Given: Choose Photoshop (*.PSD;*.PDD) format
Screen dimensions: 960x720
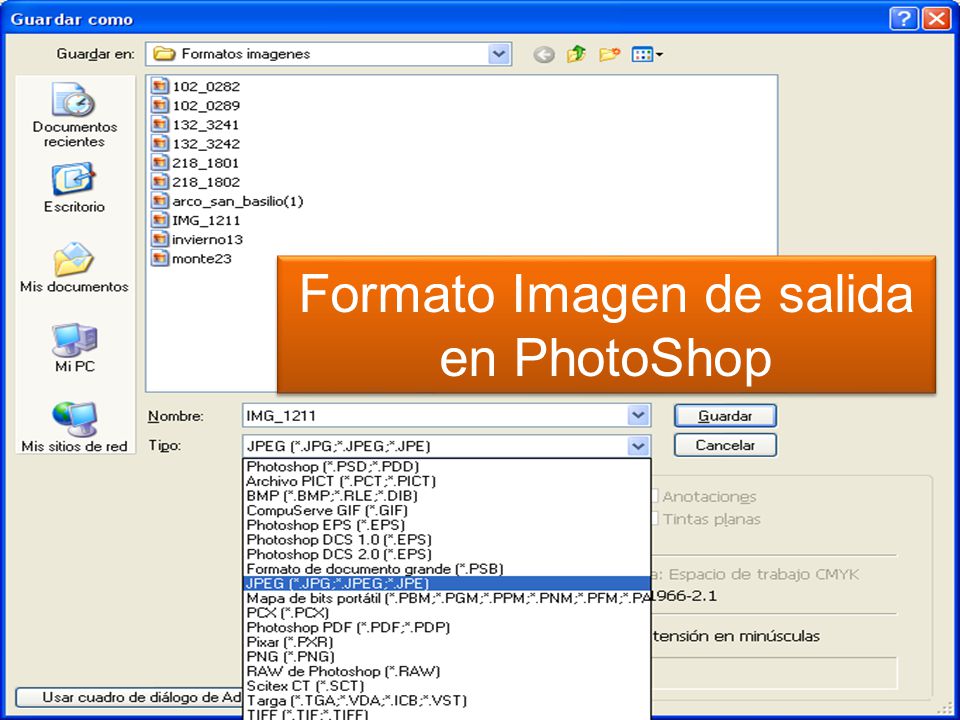Looking at the screenshot, I should 447,467.
